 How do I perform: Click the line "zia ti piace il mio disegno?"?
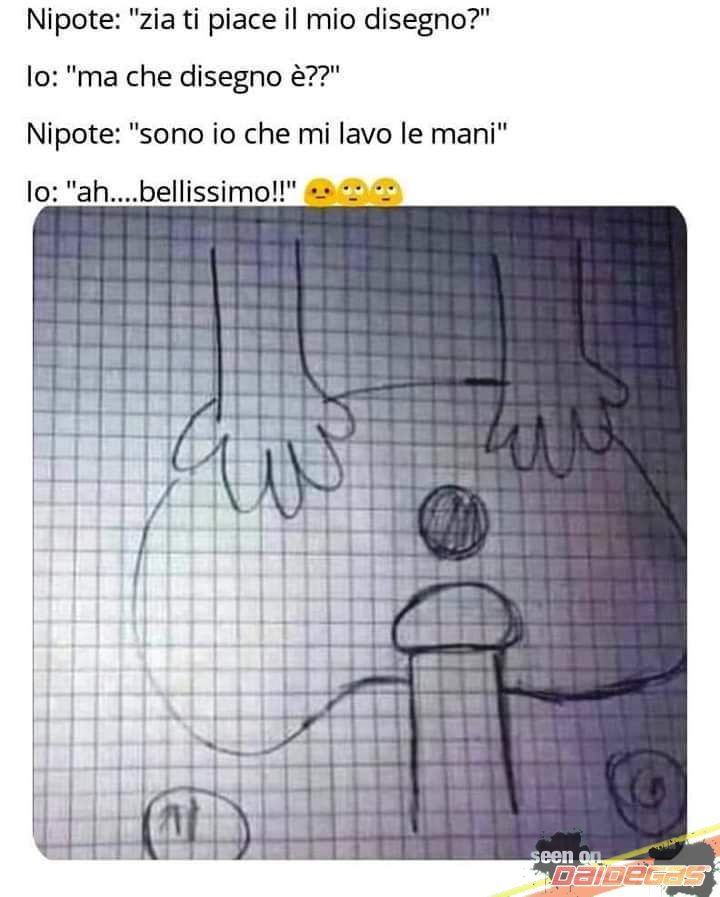(x=309, y=21)
